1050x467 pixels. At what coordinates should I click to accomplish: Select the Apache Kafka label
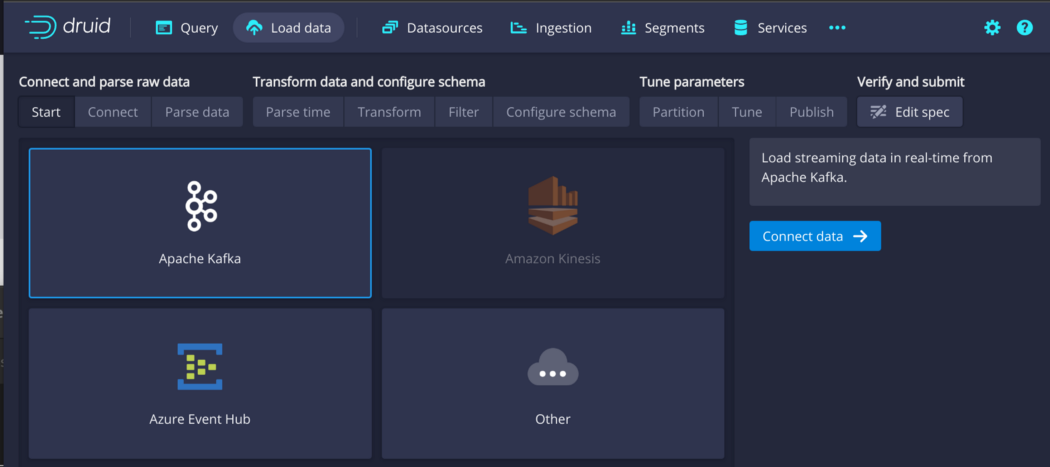coord(200,259)
